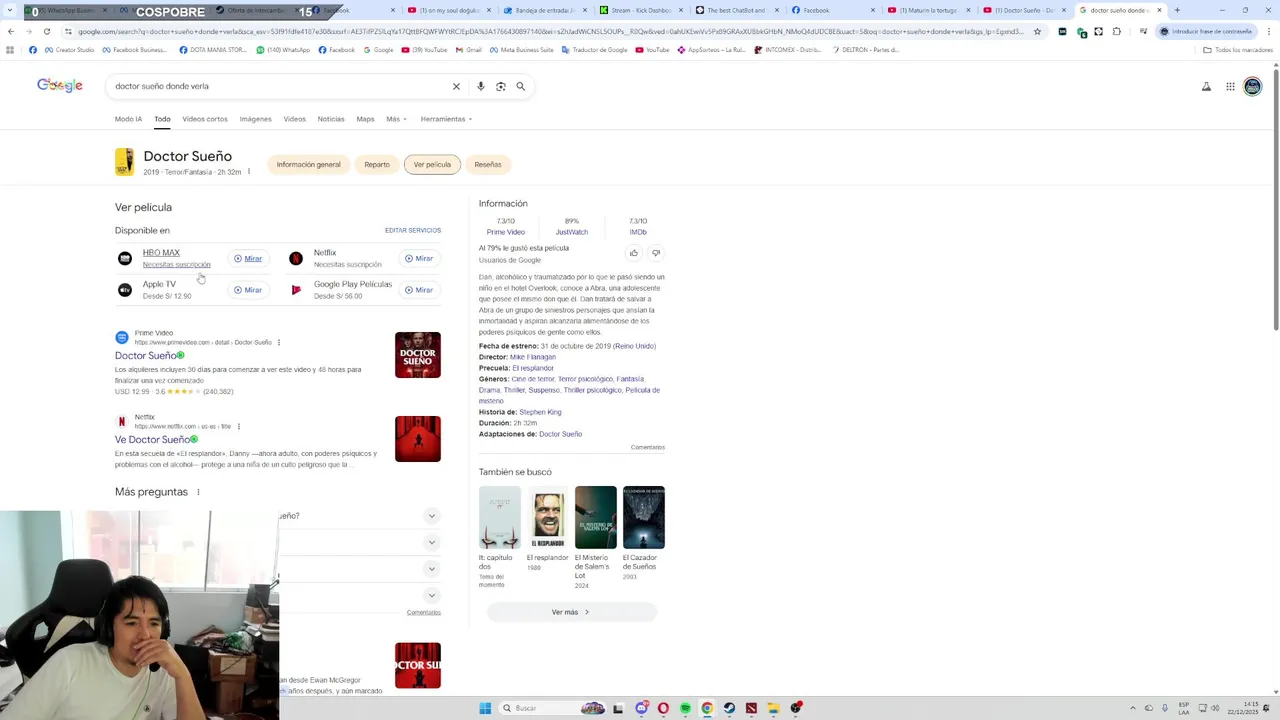
Task: Bookmark this page with the star icon
Action: [1037, 31]
